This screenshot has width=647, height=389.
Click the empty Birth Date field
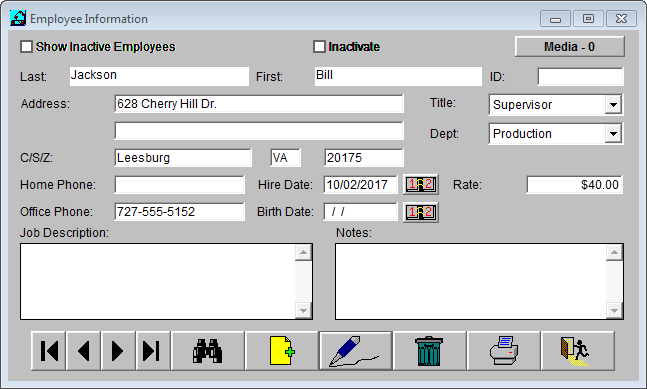tap(361, 212)
